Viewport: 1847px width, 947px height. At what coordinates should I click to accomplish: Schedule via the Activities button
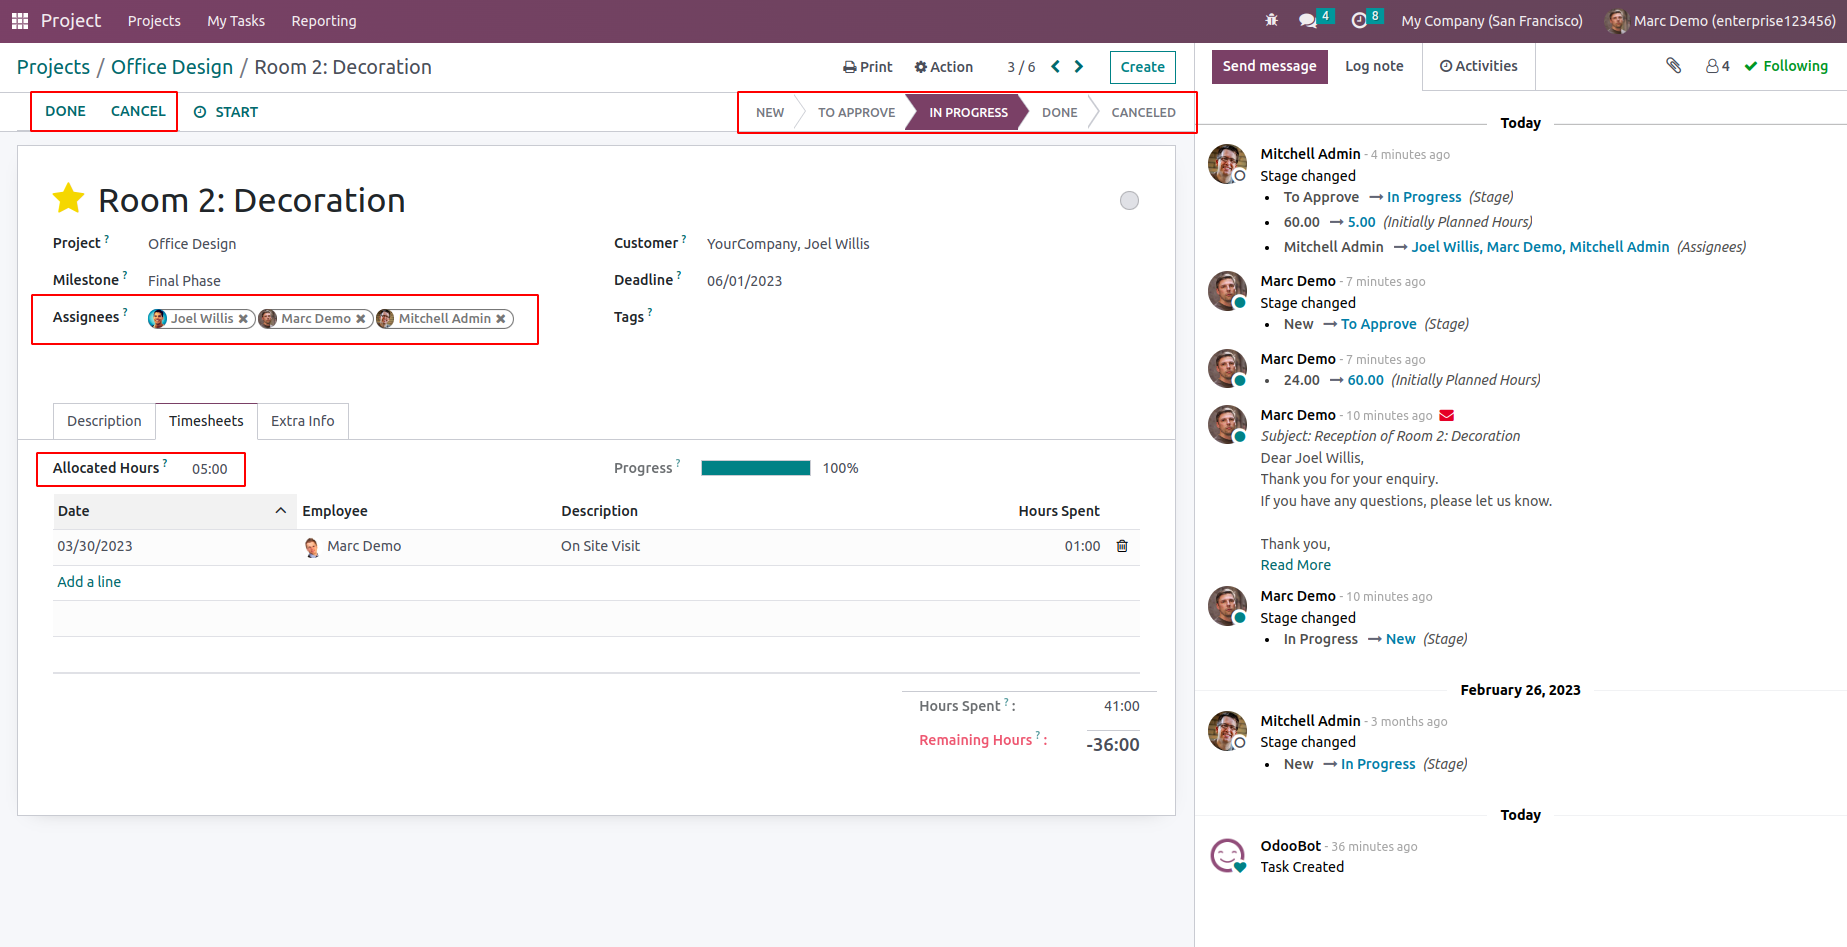pyautogui.click(x=1478, y=66)
